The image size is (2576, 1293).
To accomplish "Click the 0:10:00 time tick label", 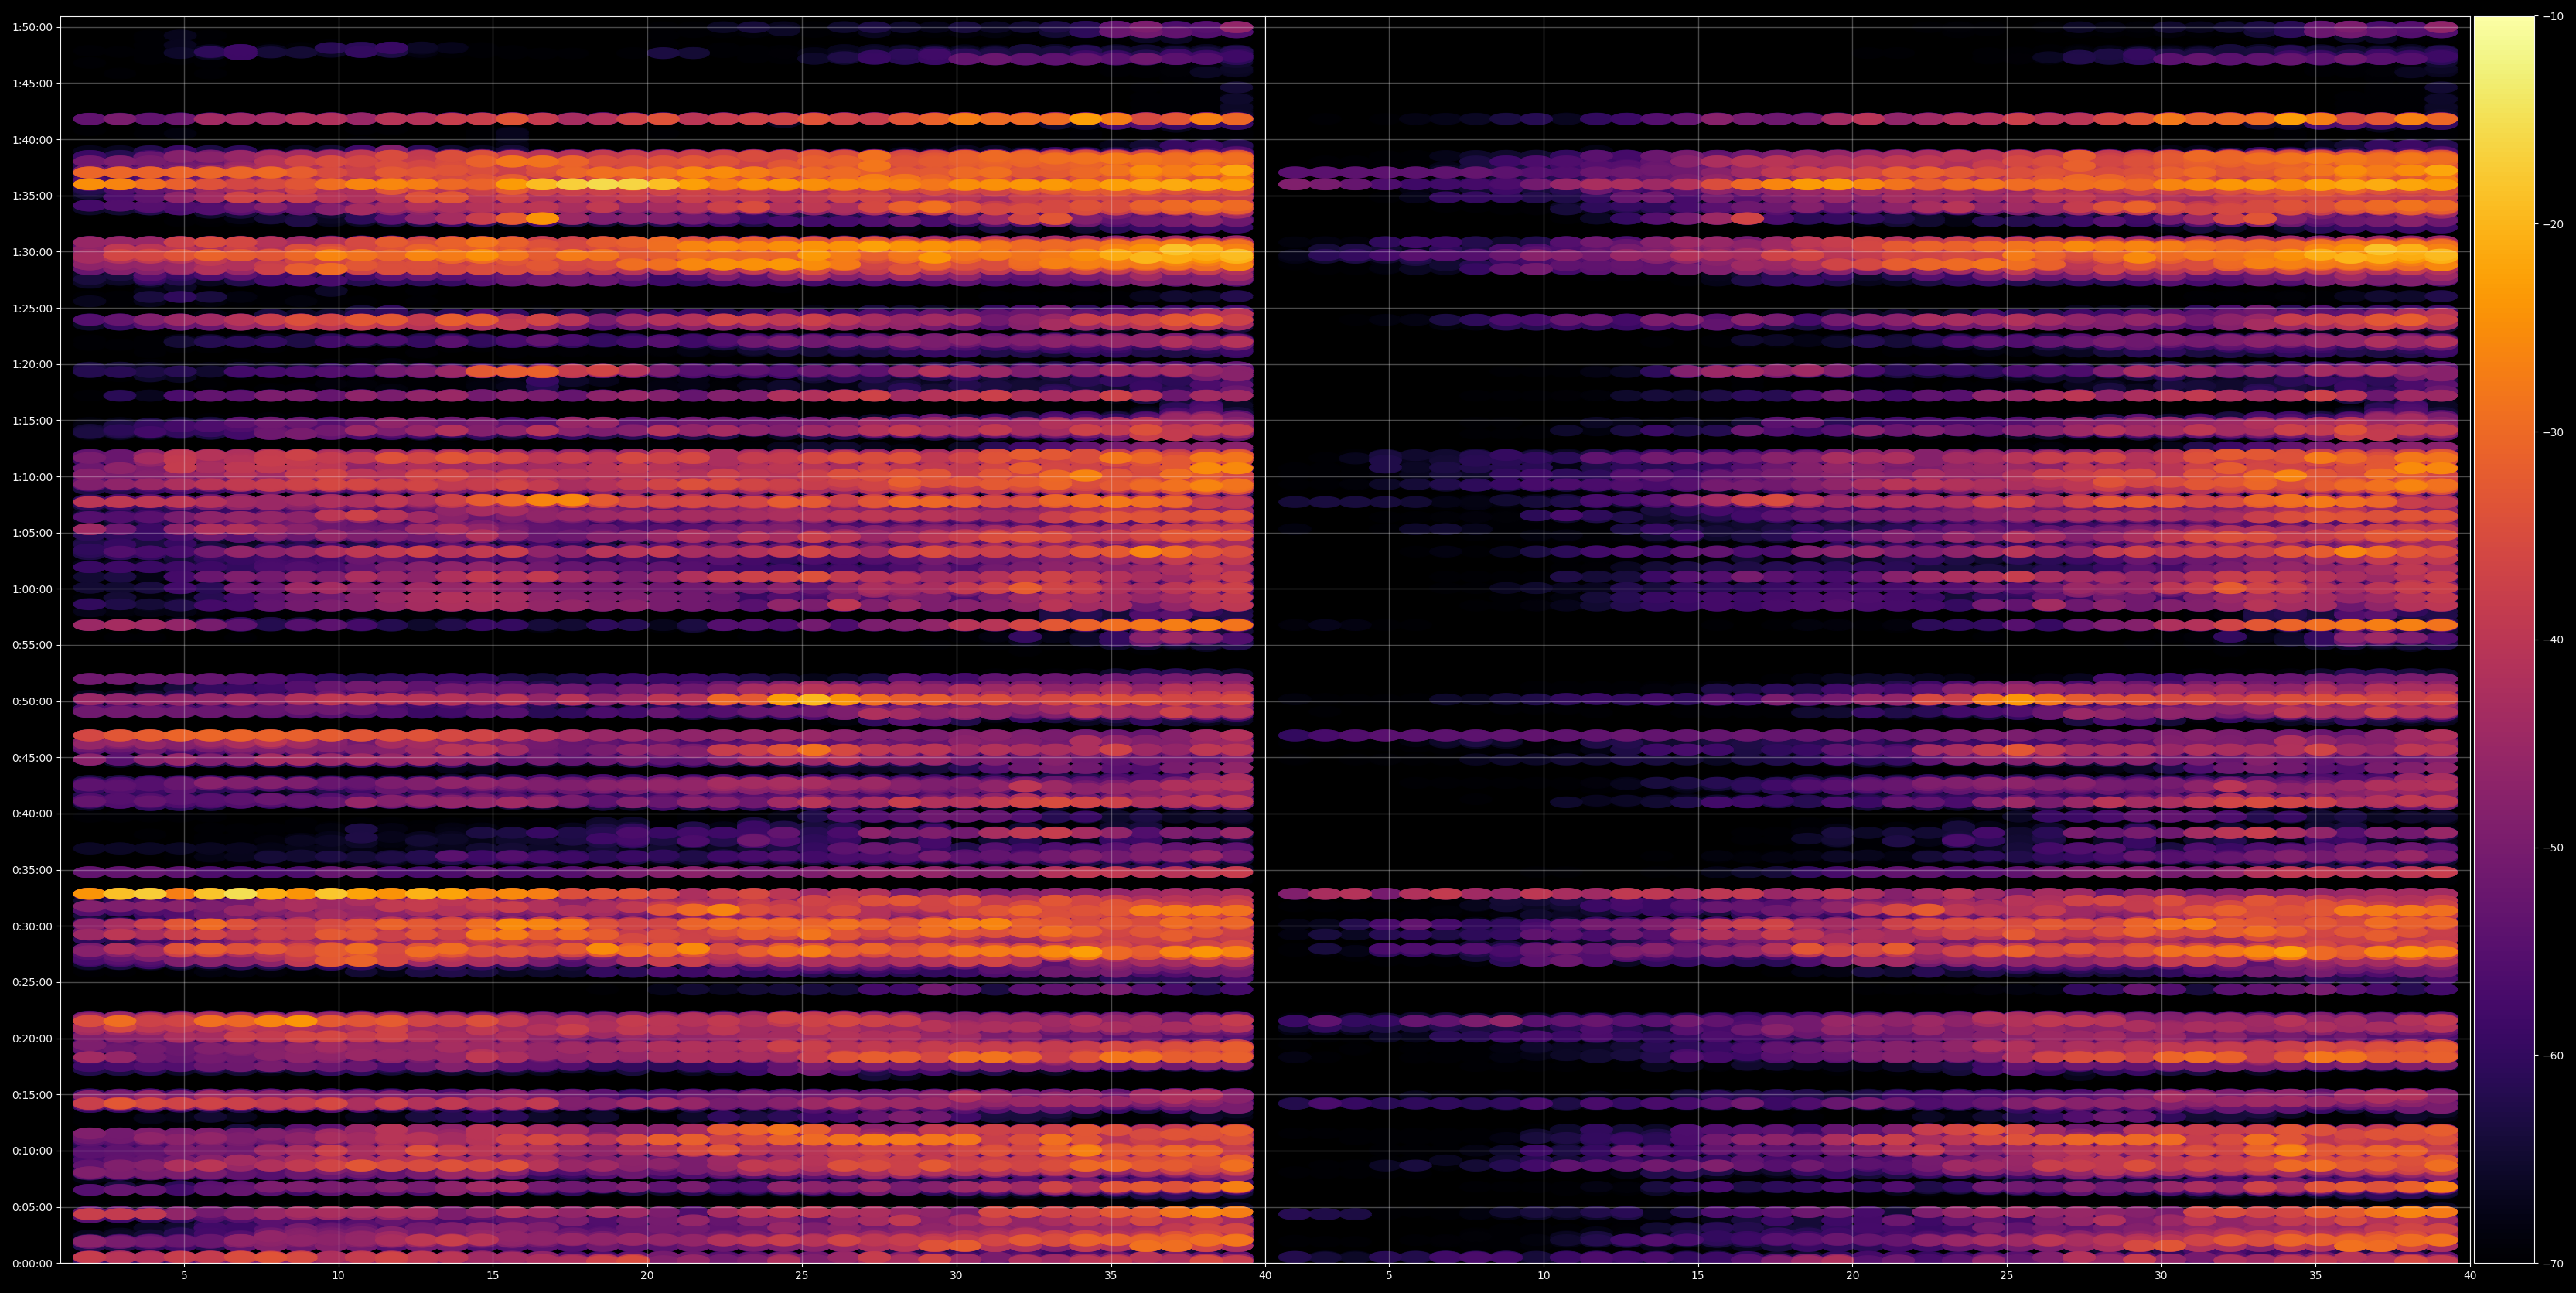I will coord(32,1151).
